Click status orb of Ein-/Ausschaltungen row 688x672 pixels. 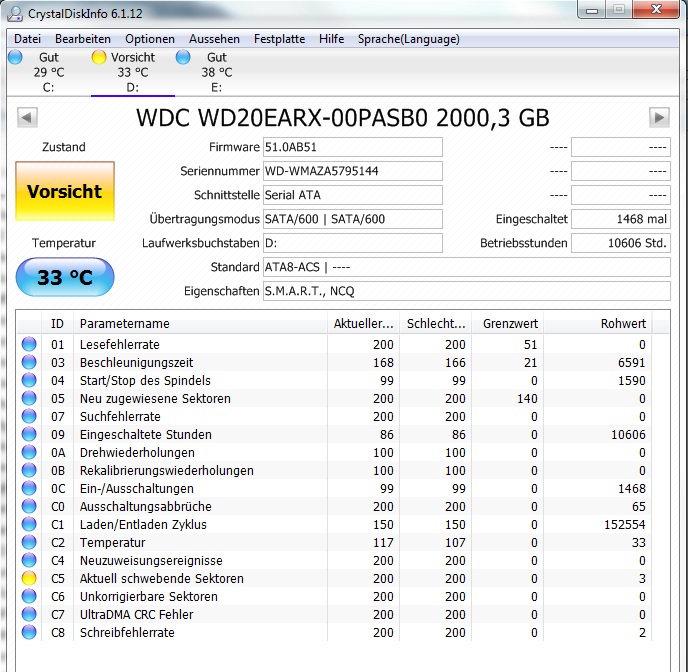pyautogui.click(x=29, y=488)
